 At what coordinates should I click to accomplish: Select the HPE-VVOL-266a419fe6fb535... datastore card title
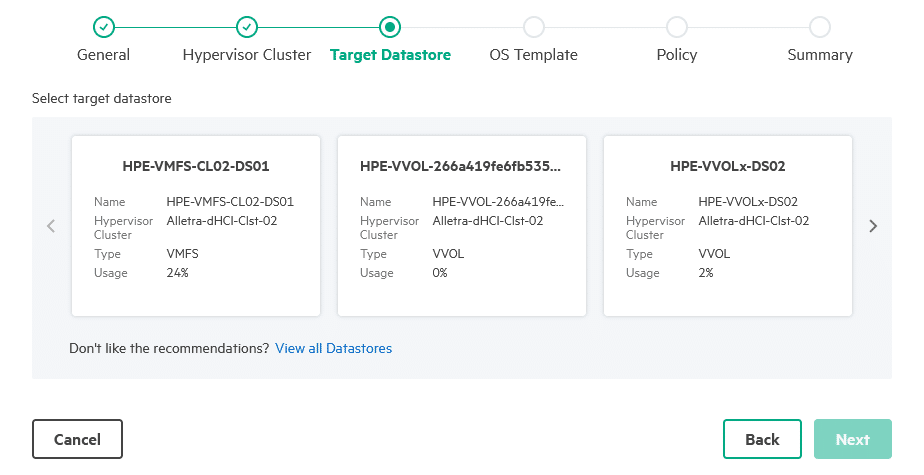pyautogui.click(x=460, y=166)
